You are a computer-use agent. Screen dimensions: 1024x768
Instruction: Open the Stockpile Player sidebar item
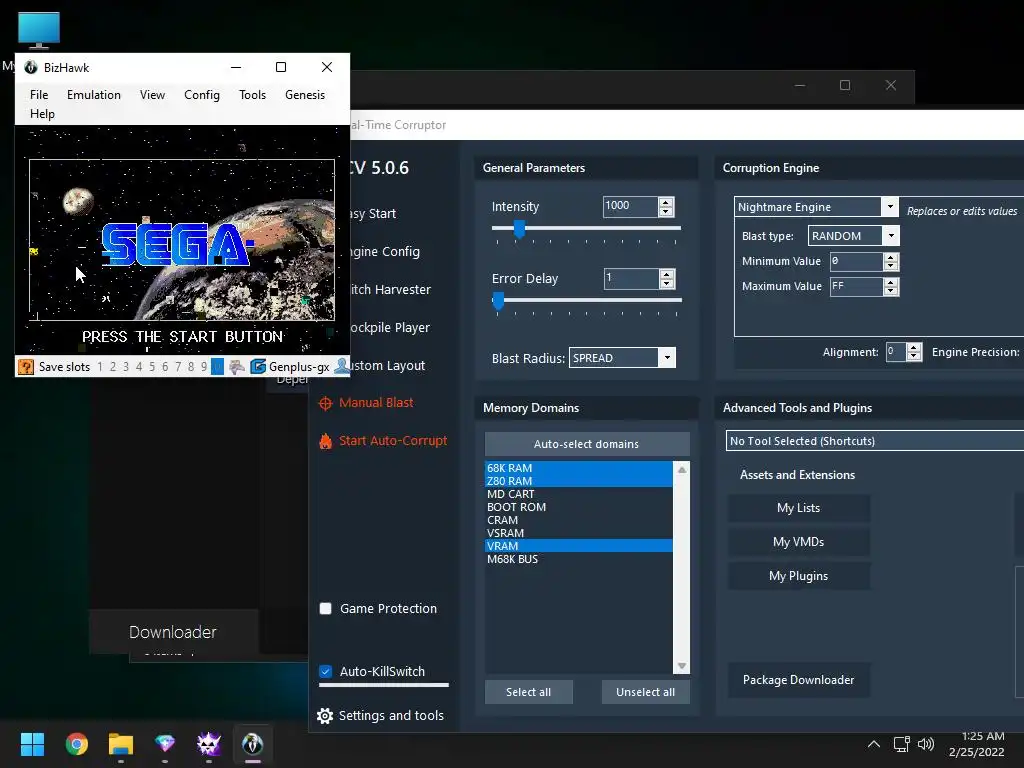[x=389, y=327]
